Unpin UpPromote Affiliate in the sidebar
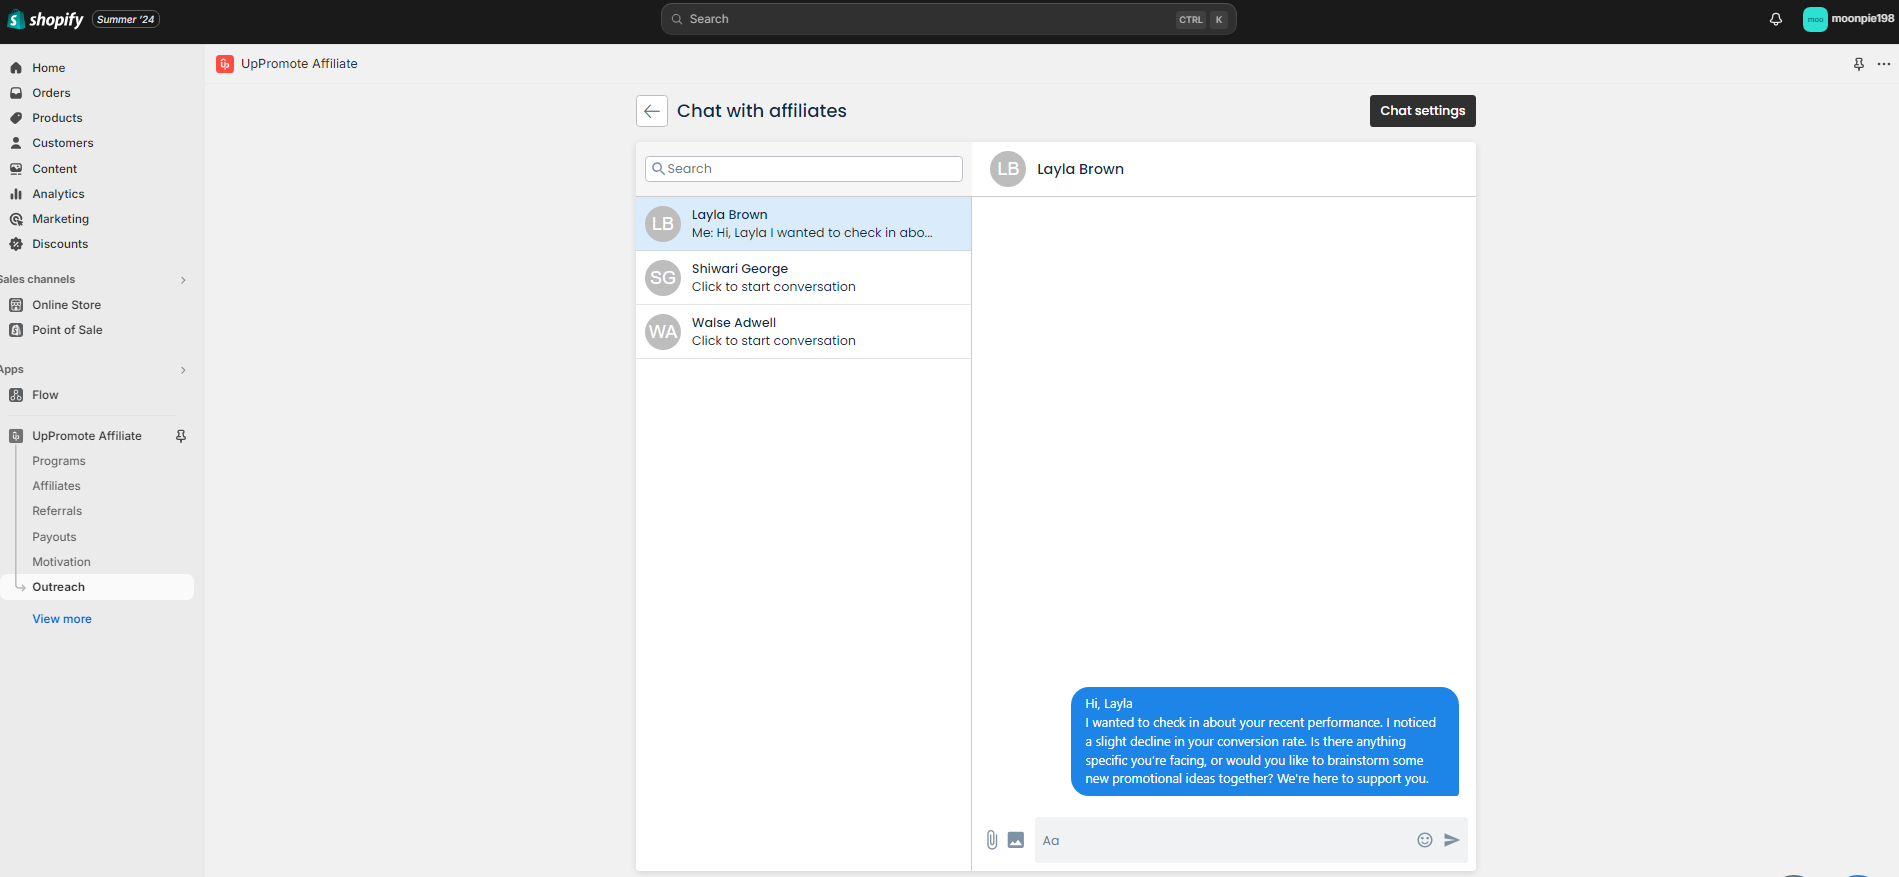 [181, 436]
